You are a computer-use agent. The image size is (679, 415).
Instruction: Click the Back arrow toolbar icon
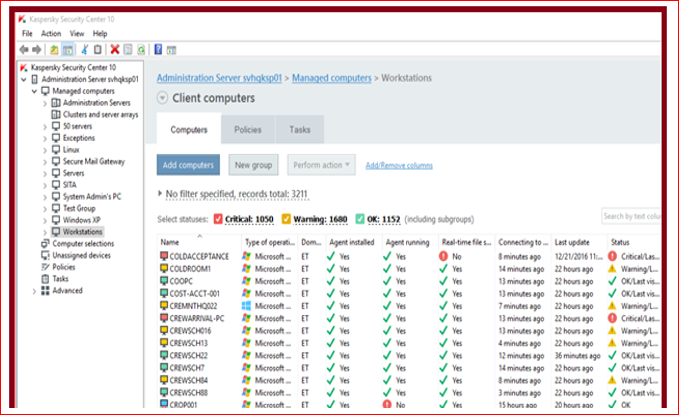point(24,50)
